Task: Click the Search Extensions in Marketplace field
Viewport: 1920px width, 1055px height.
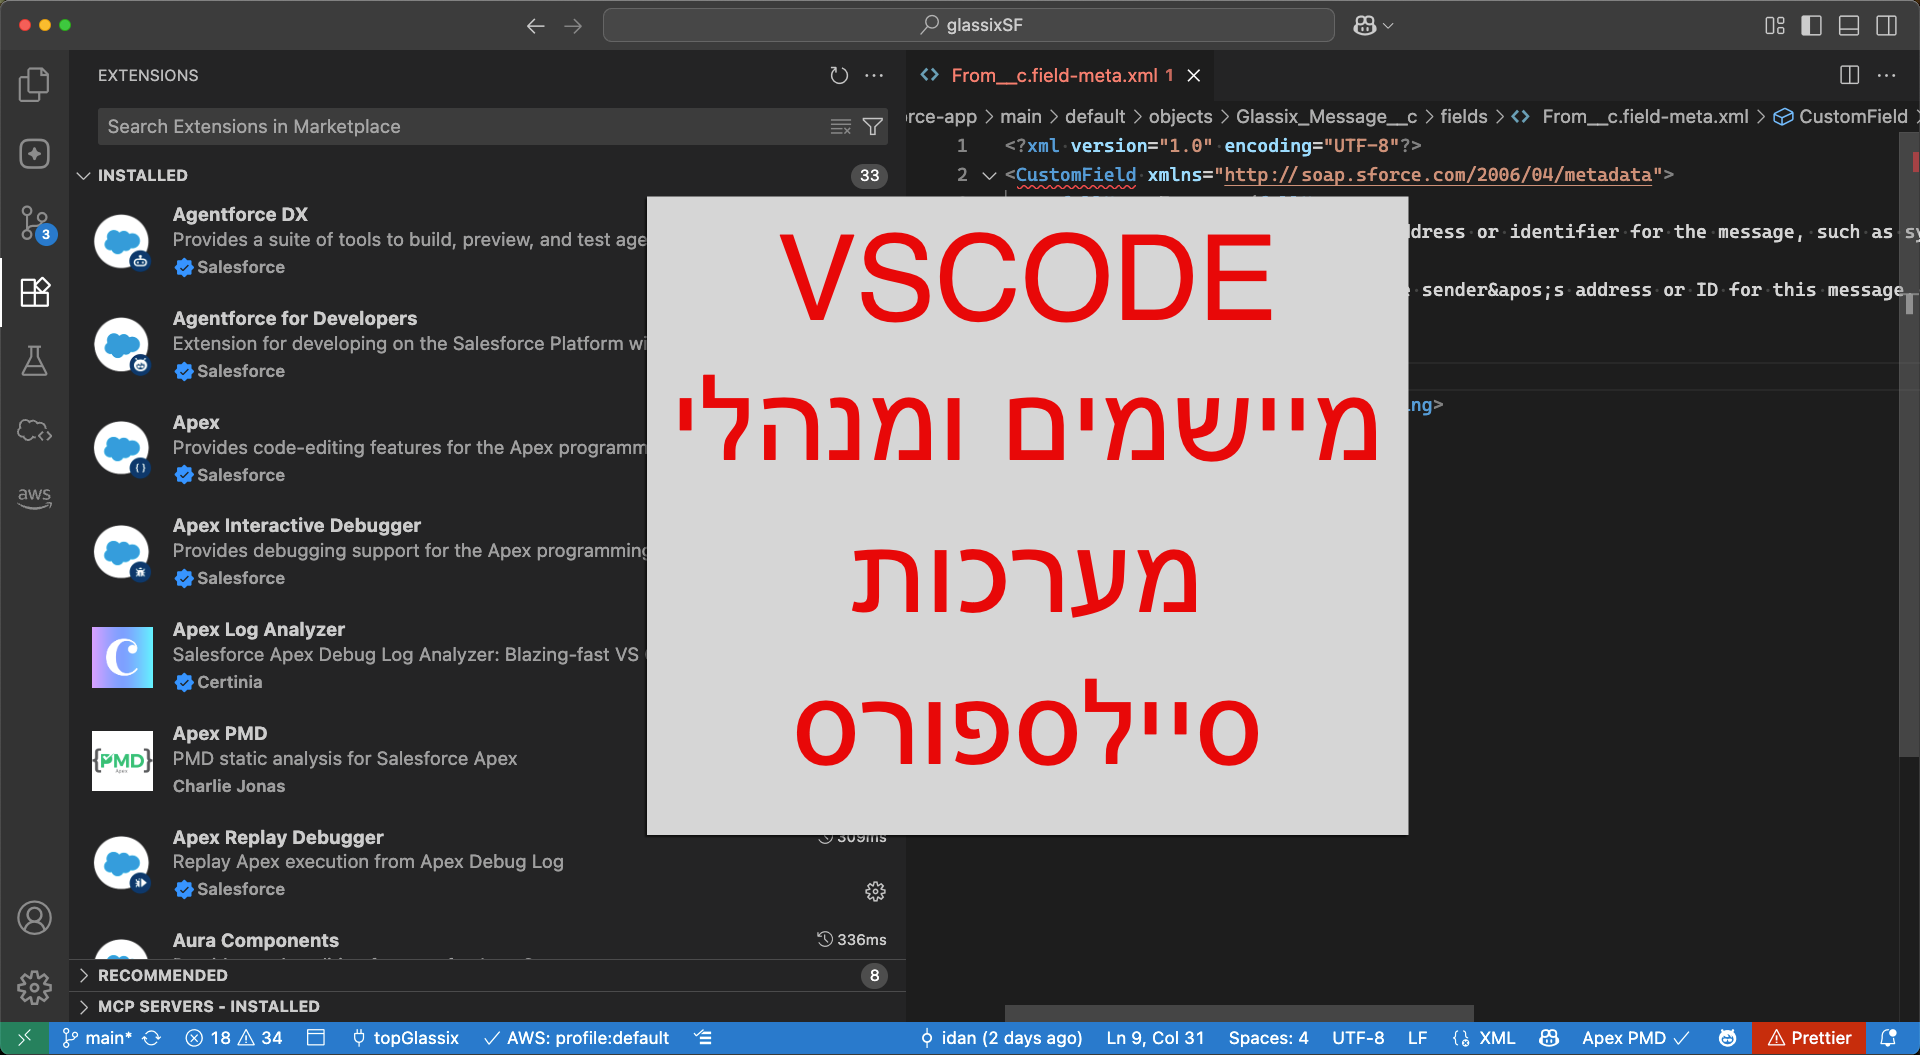Action: click(x=460, y=127)
